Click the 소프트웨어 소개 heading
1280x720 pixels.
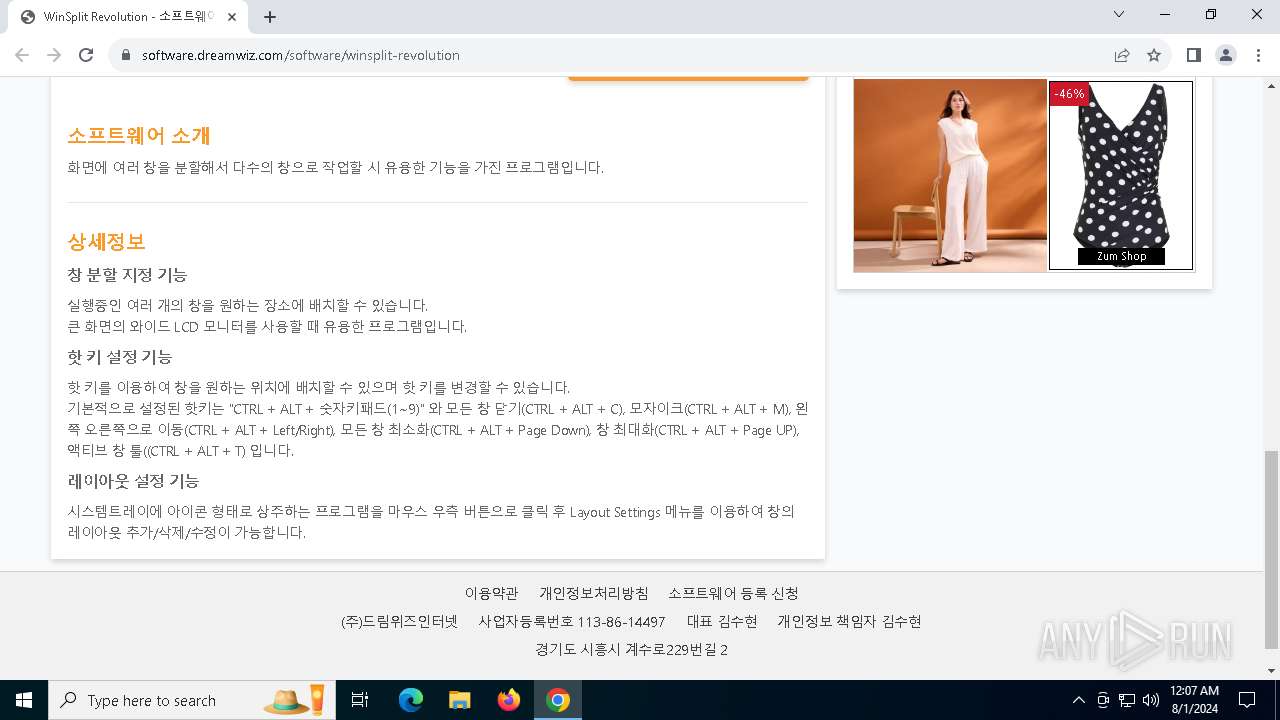pyautogui.click(x=139, y=135)
